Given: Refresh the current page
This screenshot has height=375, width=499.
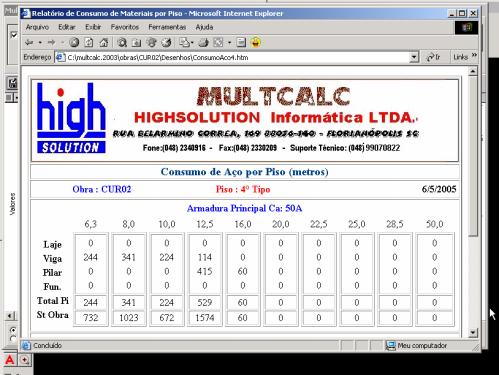Looking at the screenshot, I should coord(89,42).
